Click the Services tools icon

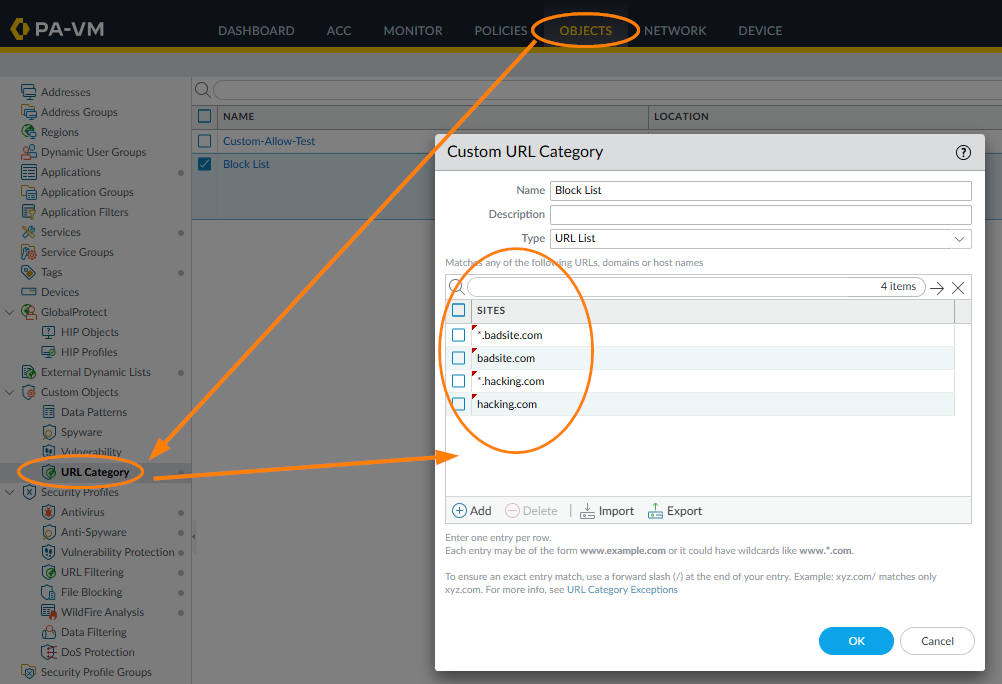(x=28, y=232)
